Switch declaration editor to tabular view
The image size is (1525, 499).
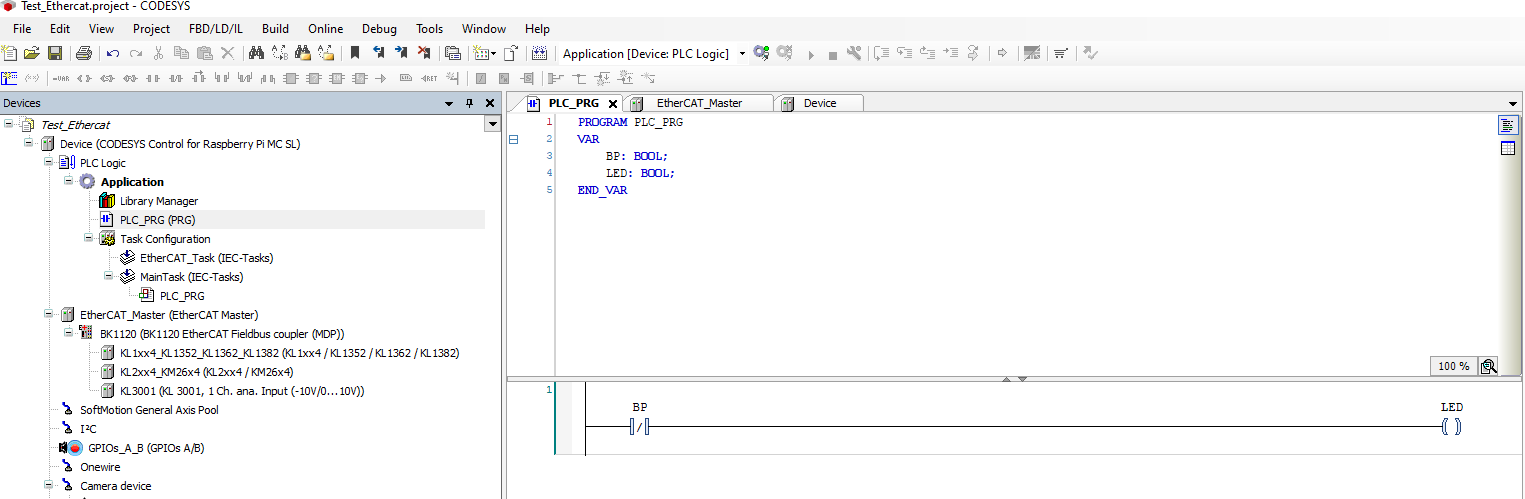click(x=1508, y=149)
